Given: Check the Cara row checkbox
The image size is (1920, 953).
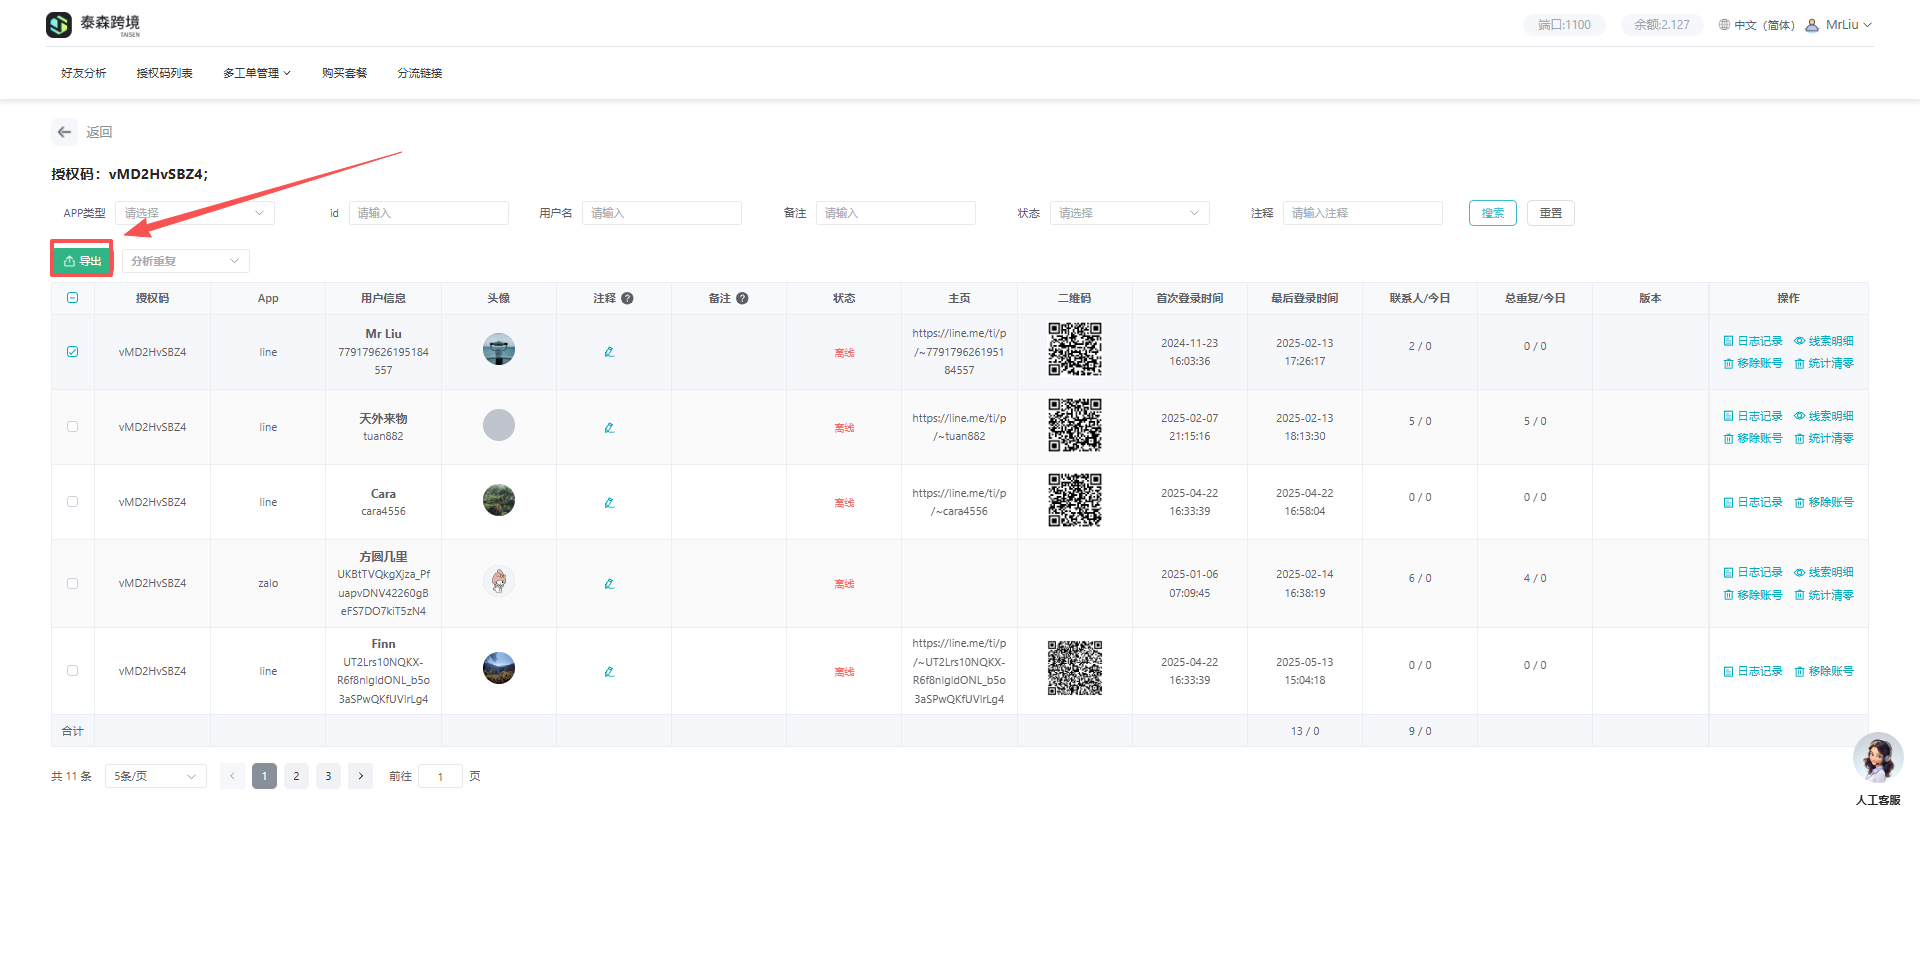Looking at the screenshot, I should tap(72, 502).
